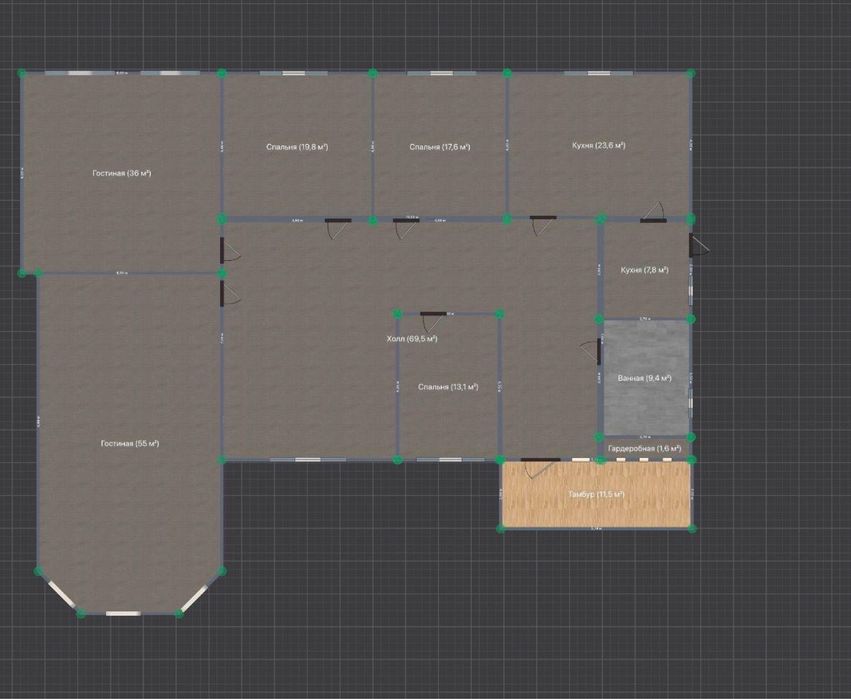Select the door into Гостиная 55 м²
851x699 pixels.
pyautogui.click(x=231, y=293)
